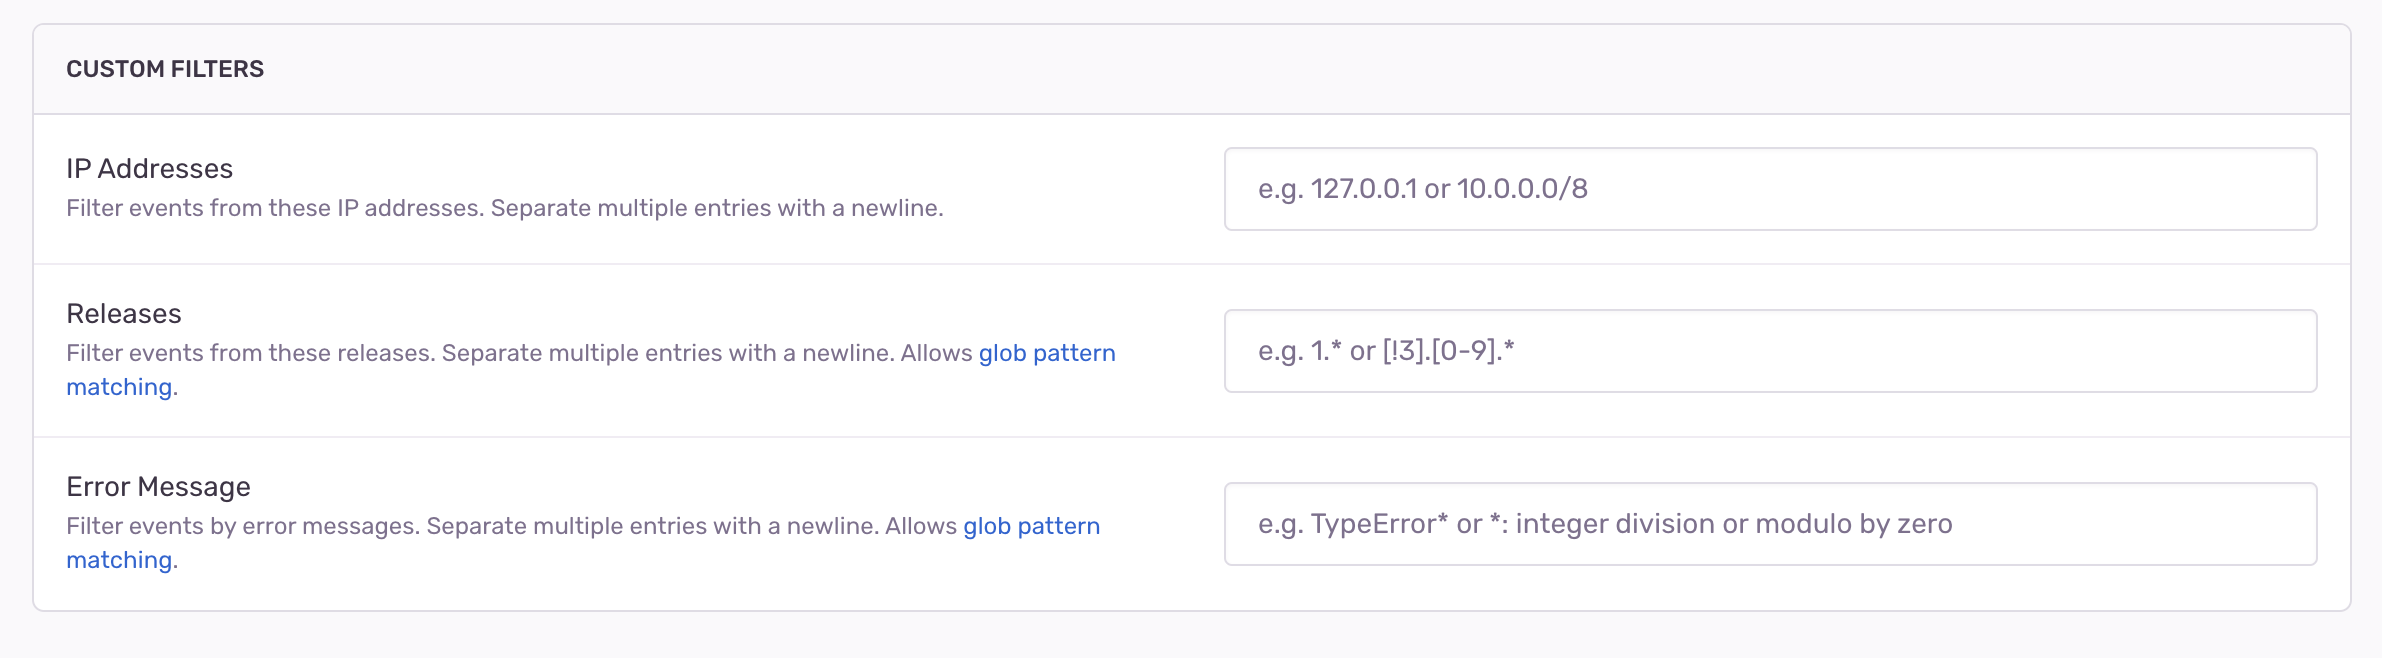
Task: Click the CUSTOM FILTERS panel header
Action: coord(1191,69)
